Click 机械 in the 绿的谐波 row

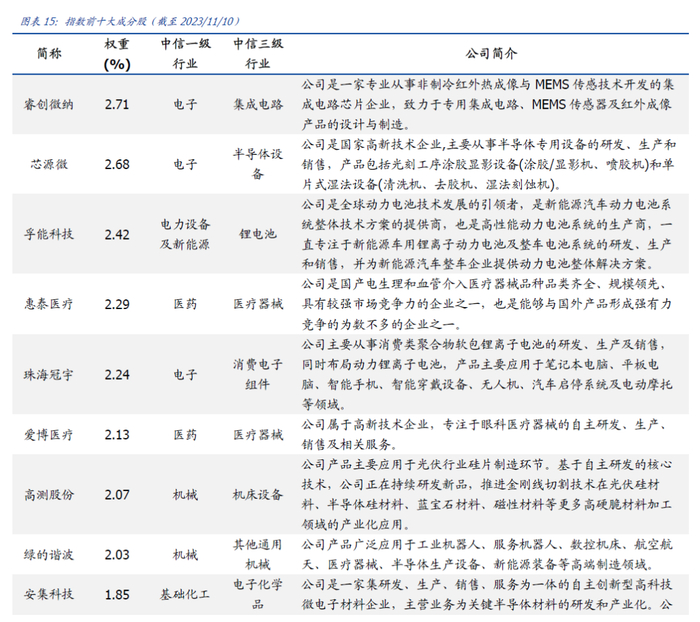[x=185, y=555]
